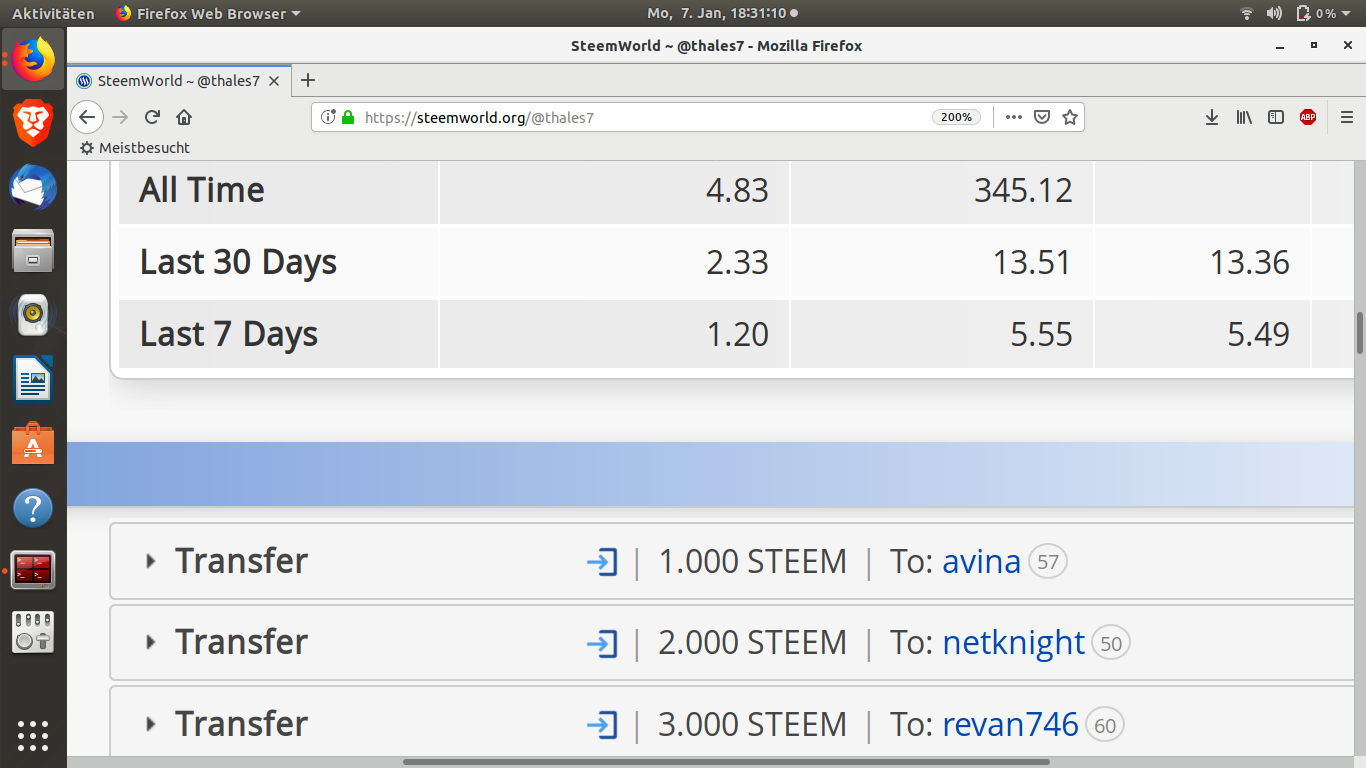Show the library bookshelf icon

[1244, 117]
